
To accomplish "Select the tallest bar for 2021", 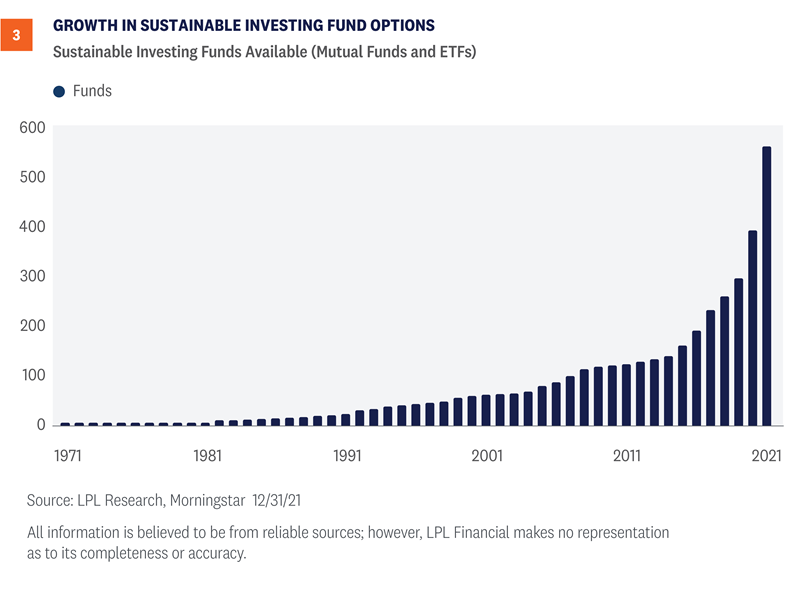I will [x=767, y=285].
